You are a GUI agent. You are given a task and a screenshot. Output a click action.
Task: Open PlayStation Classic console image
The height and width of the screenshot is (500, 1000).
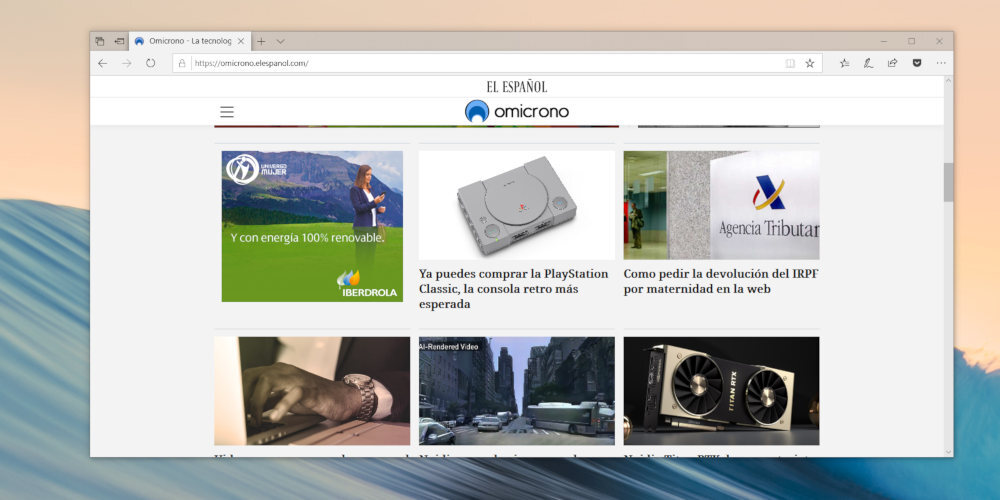coord(517,205)
